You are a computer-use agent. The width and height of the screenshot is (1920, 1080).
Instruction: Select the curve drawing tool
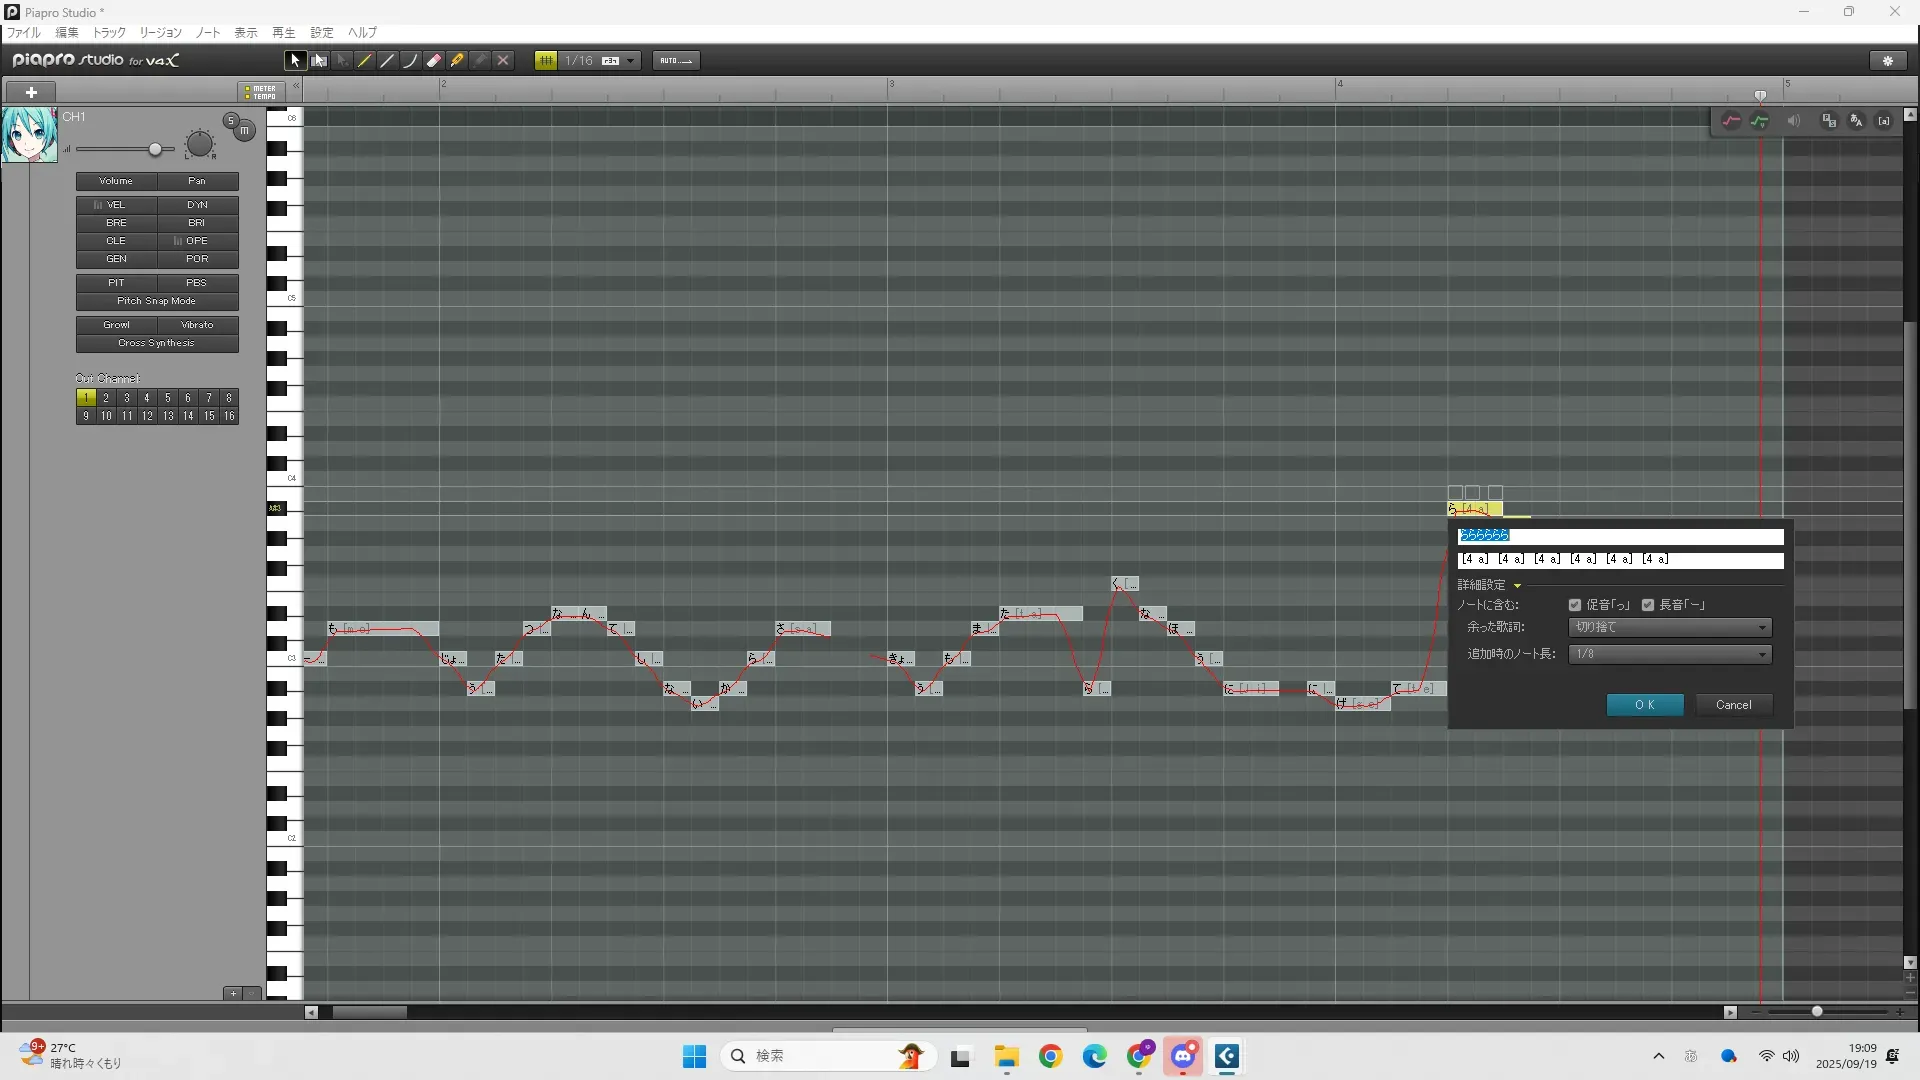pyautogui.click(x=410, y=61)
